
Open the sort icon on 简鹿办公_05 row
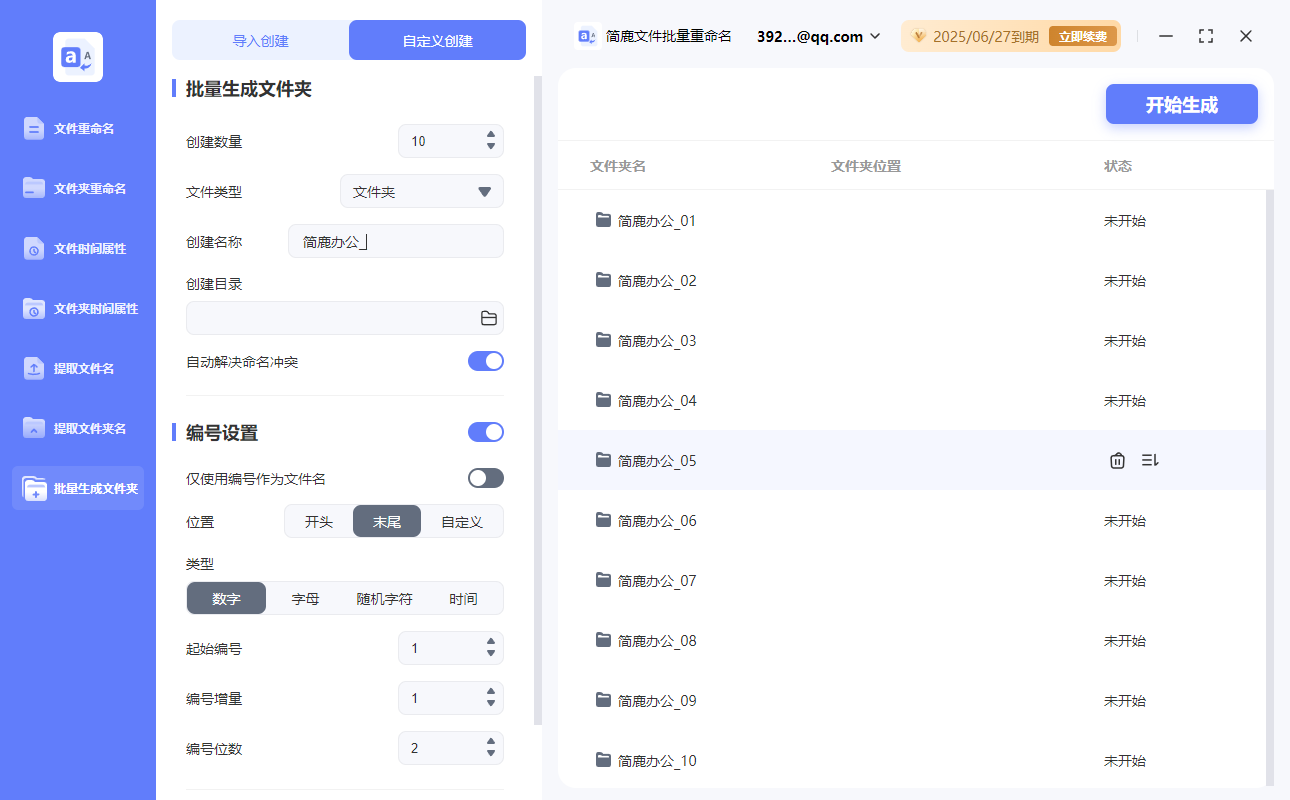point(1150,460)
